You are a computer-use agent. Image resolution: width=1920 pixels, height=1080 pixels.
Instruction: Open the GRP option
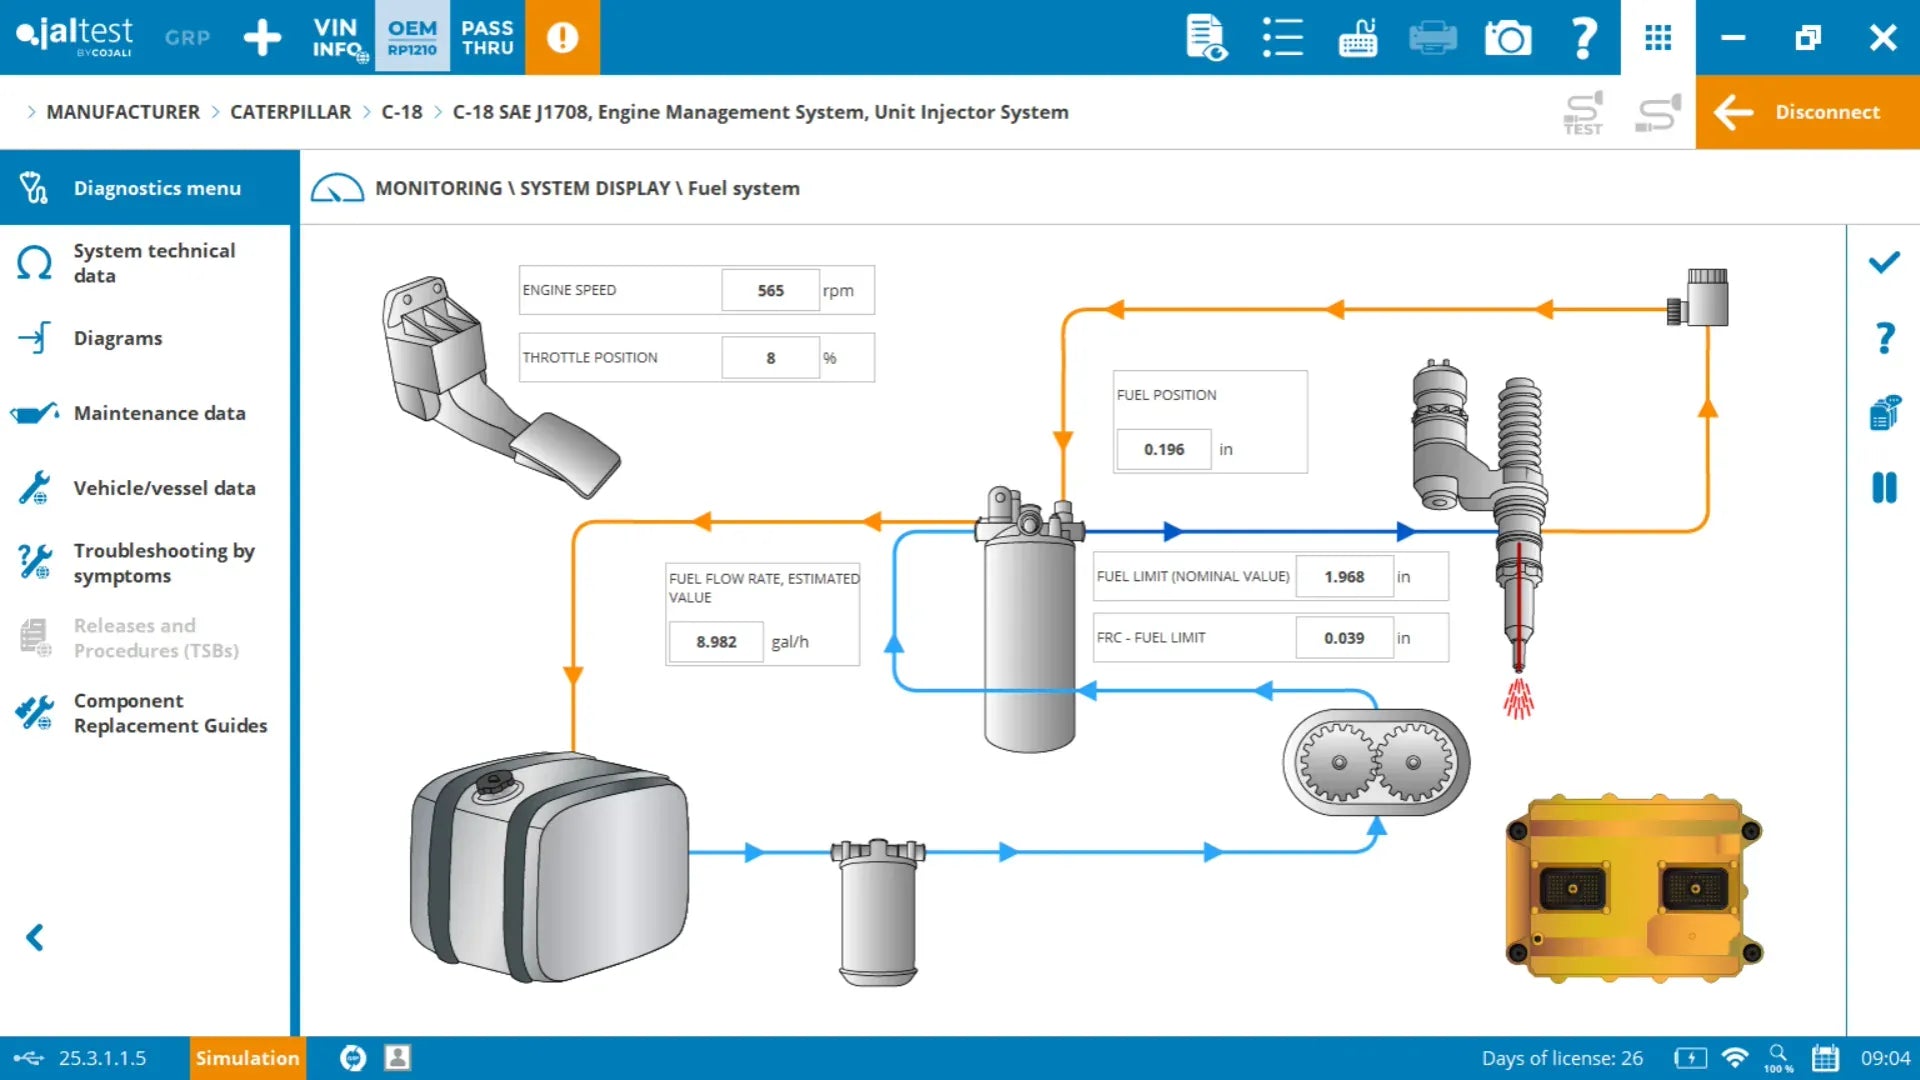[187, 37]
